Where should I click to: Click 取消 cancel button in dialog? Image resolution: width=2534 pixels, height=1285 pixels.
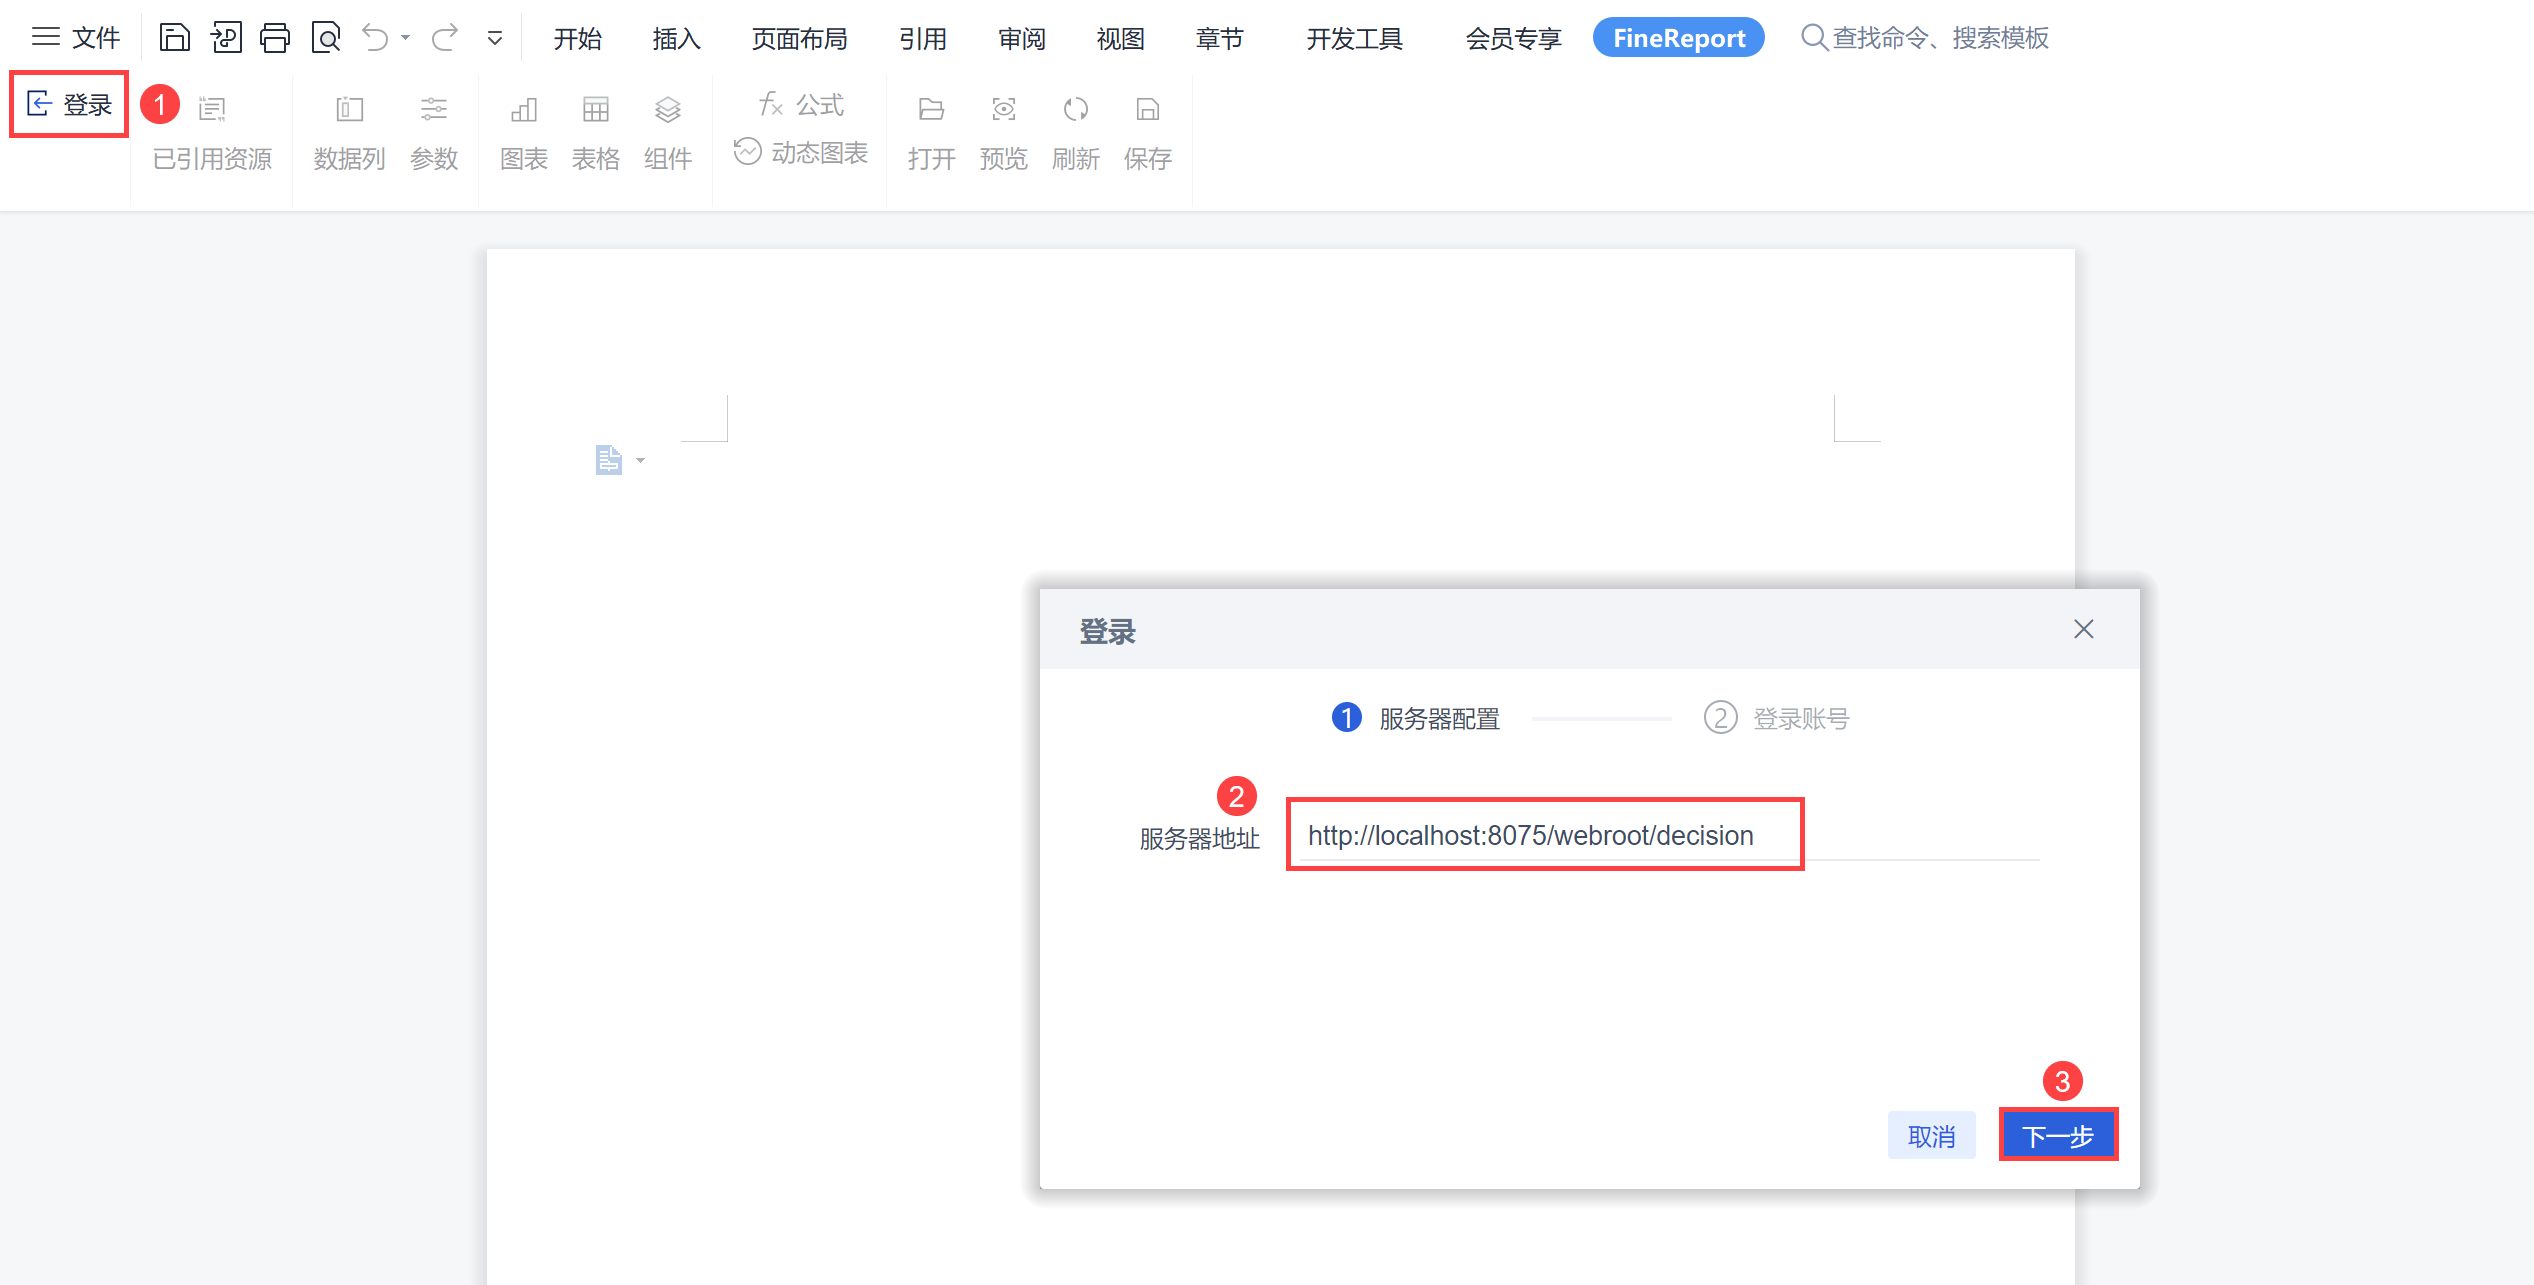(x=1931, y=1136)
